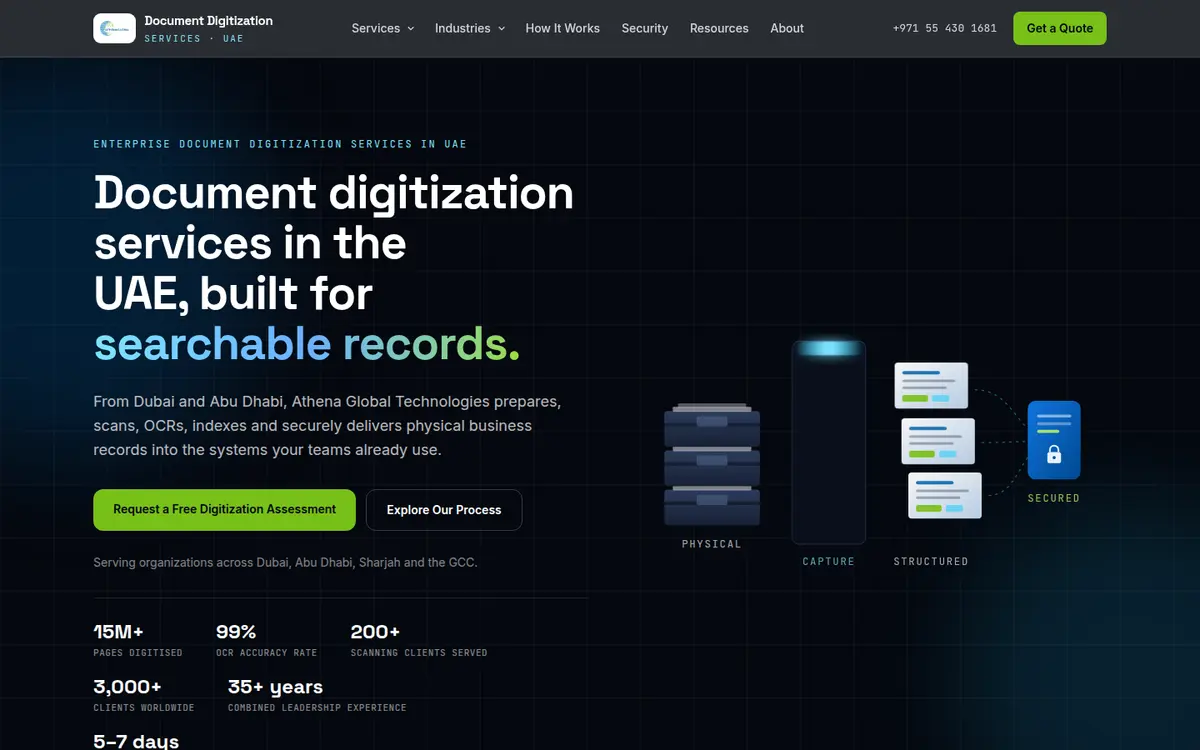Navigate to the About page

787,28
